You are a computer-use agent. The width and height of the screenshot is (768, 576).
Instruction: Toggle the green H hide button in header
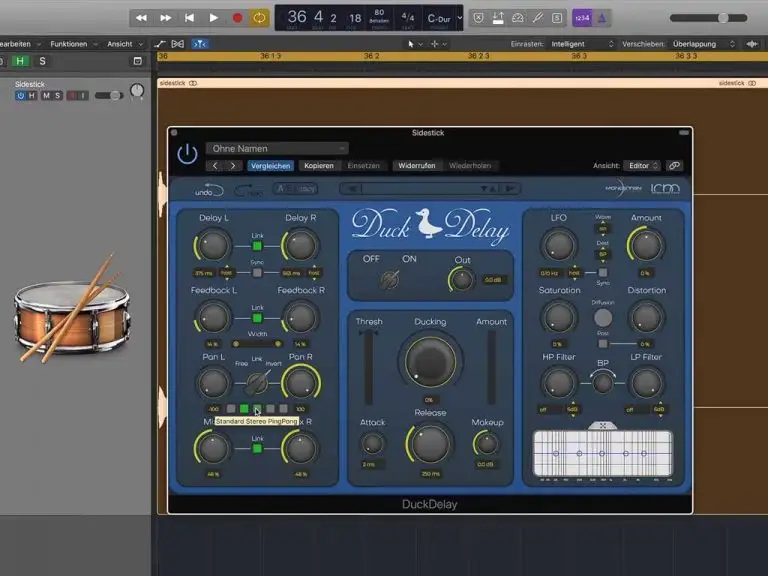[20, 61]
